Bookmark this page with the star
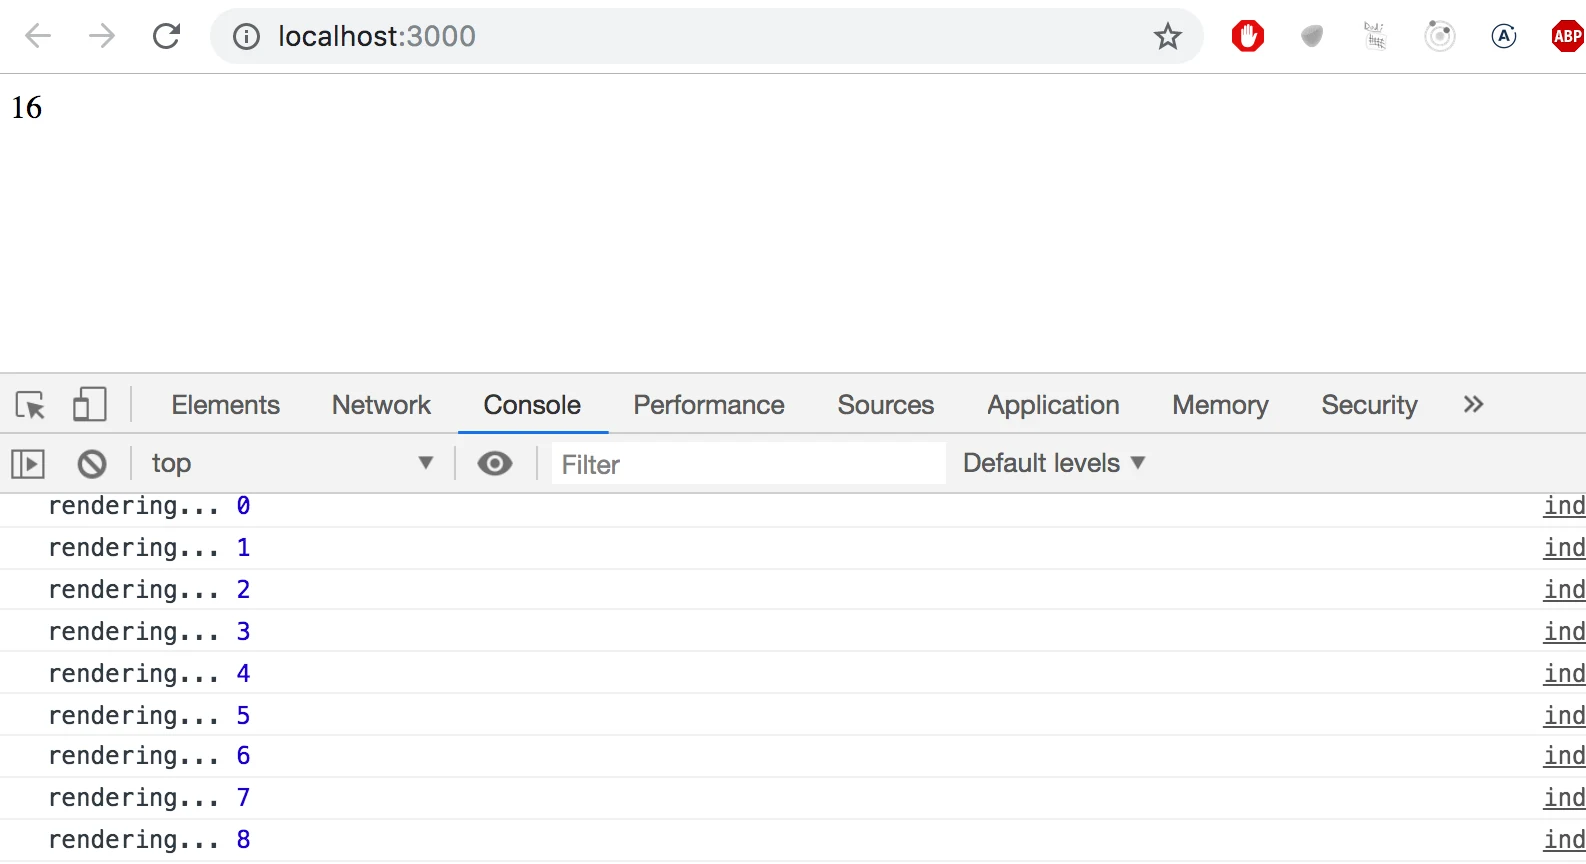The width and height of the screenshot is (1586, 864). (x=1168, y=37)
